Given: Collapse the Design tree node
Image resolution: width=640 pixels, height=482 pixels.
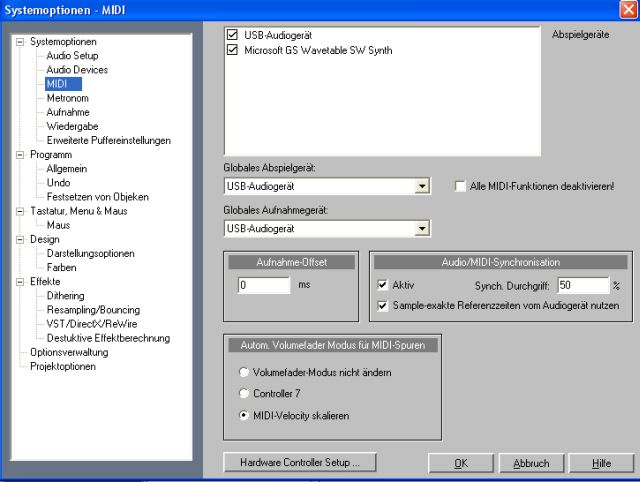Looking at the screenshot, I should tap(20, 239).
